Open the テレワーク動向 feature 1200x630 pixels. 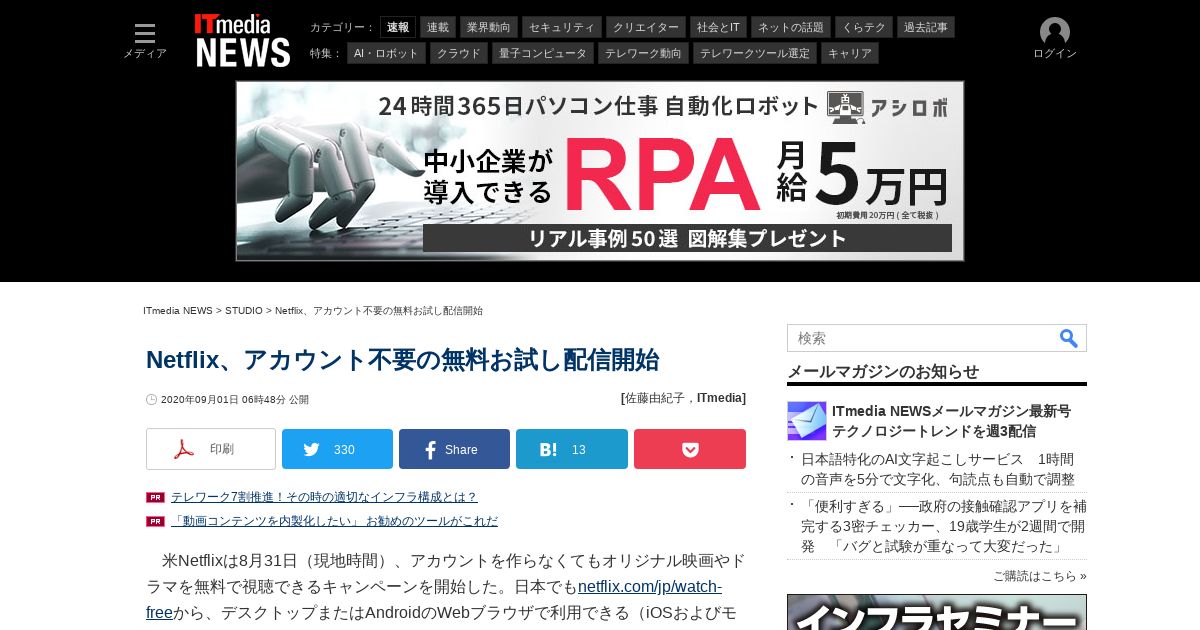pyautogui.click(x=643, y=53)
